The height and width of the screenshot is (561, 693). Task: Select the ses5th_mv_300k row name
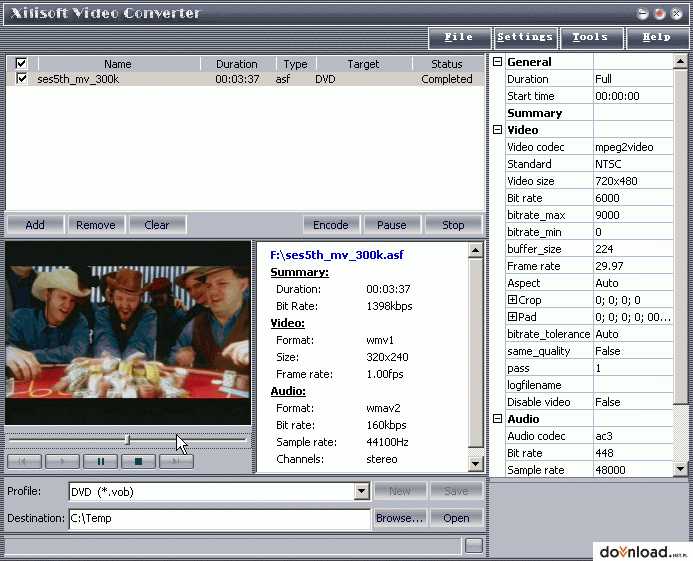(78, 79)
